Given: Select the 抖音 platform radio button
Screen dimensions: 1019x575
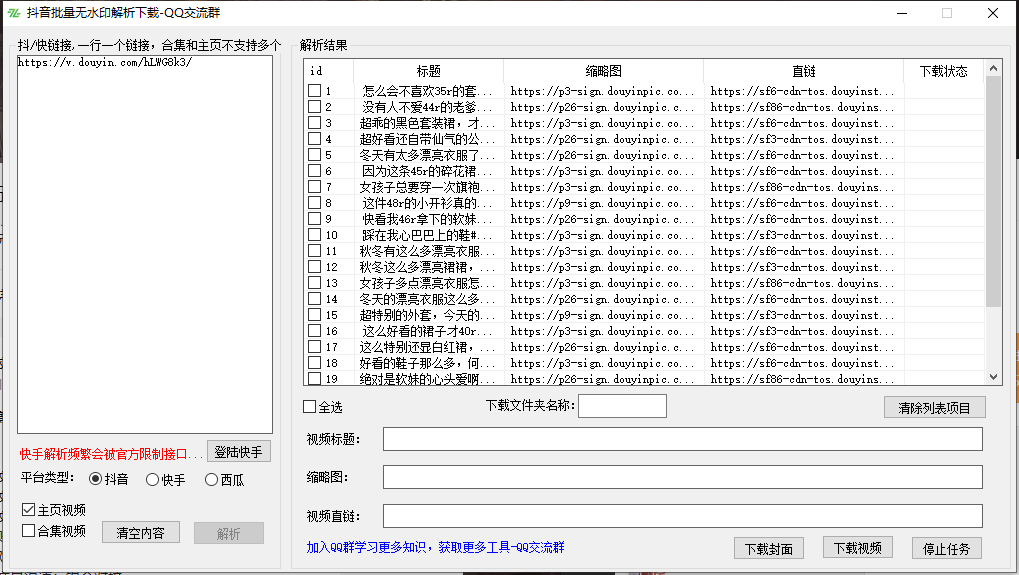Looking at the screenshot, I should click(x=96, y=479).
